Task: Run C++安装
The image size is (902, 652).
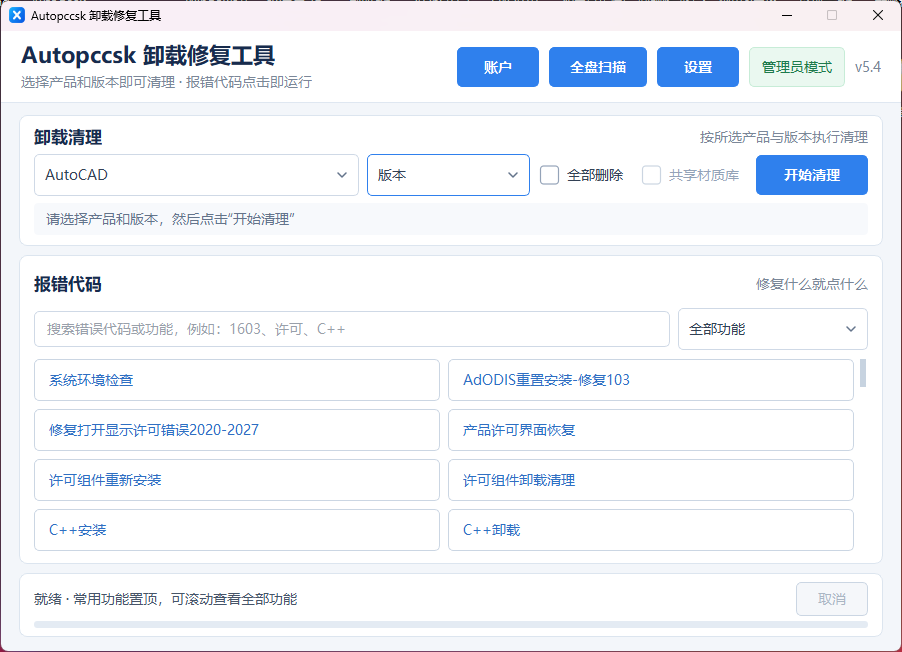Action: (x=236, y=530)
